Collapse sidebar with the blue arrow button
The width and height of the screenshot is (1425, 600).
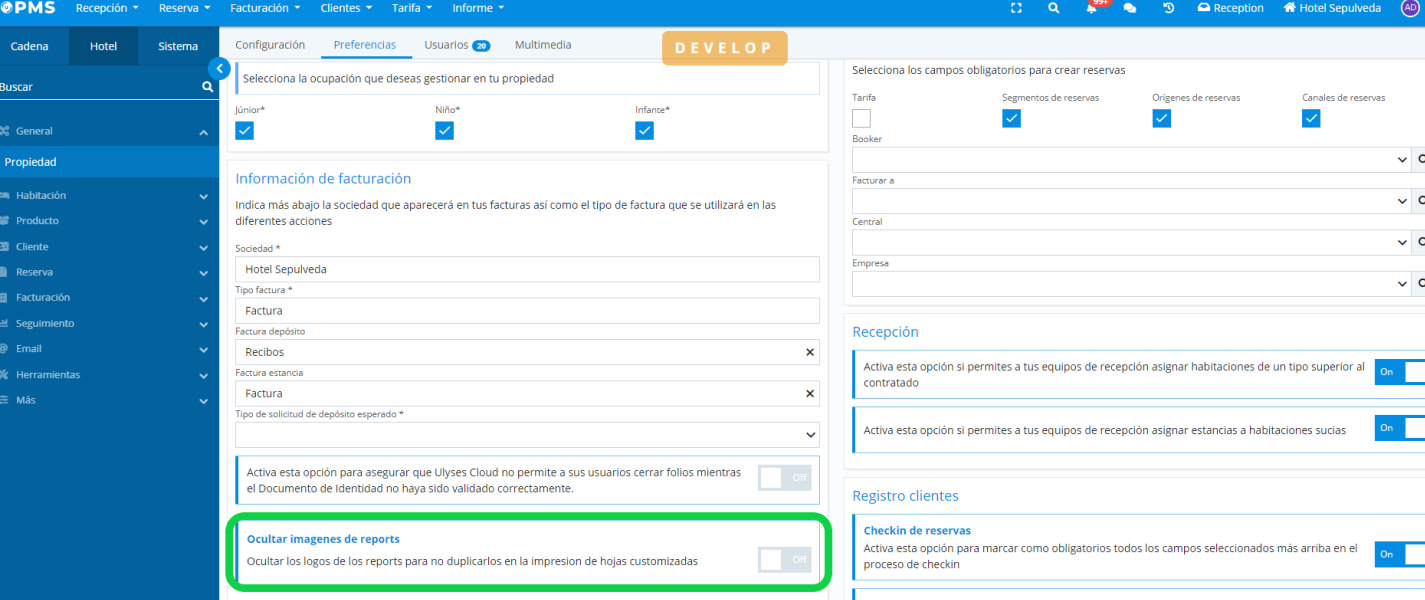(220, 68)
